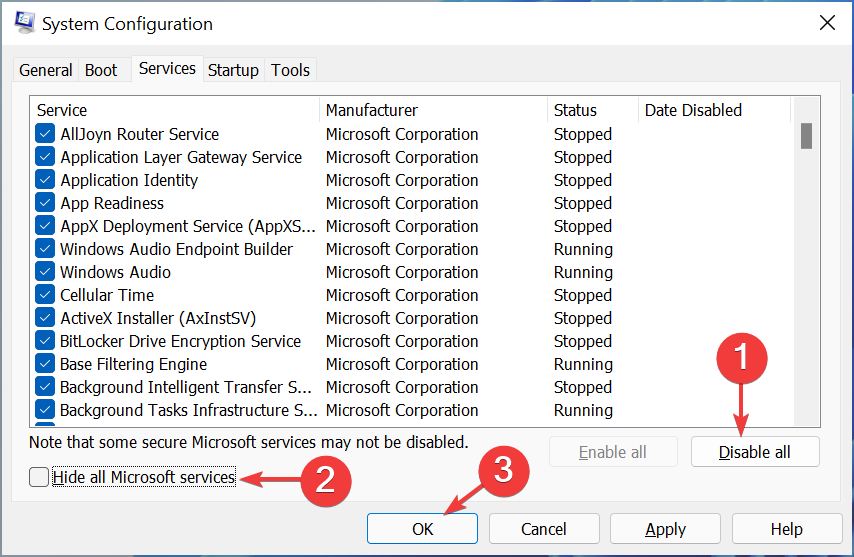Open the Boot tab
The width and height of the screenshot is (854, 557).
101,70
